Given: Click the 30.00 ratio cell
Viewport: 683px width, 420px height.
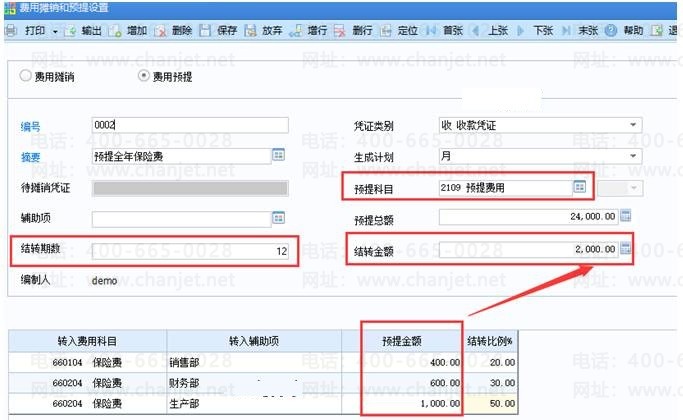Looking at the screenshot, I should (490, 383).
